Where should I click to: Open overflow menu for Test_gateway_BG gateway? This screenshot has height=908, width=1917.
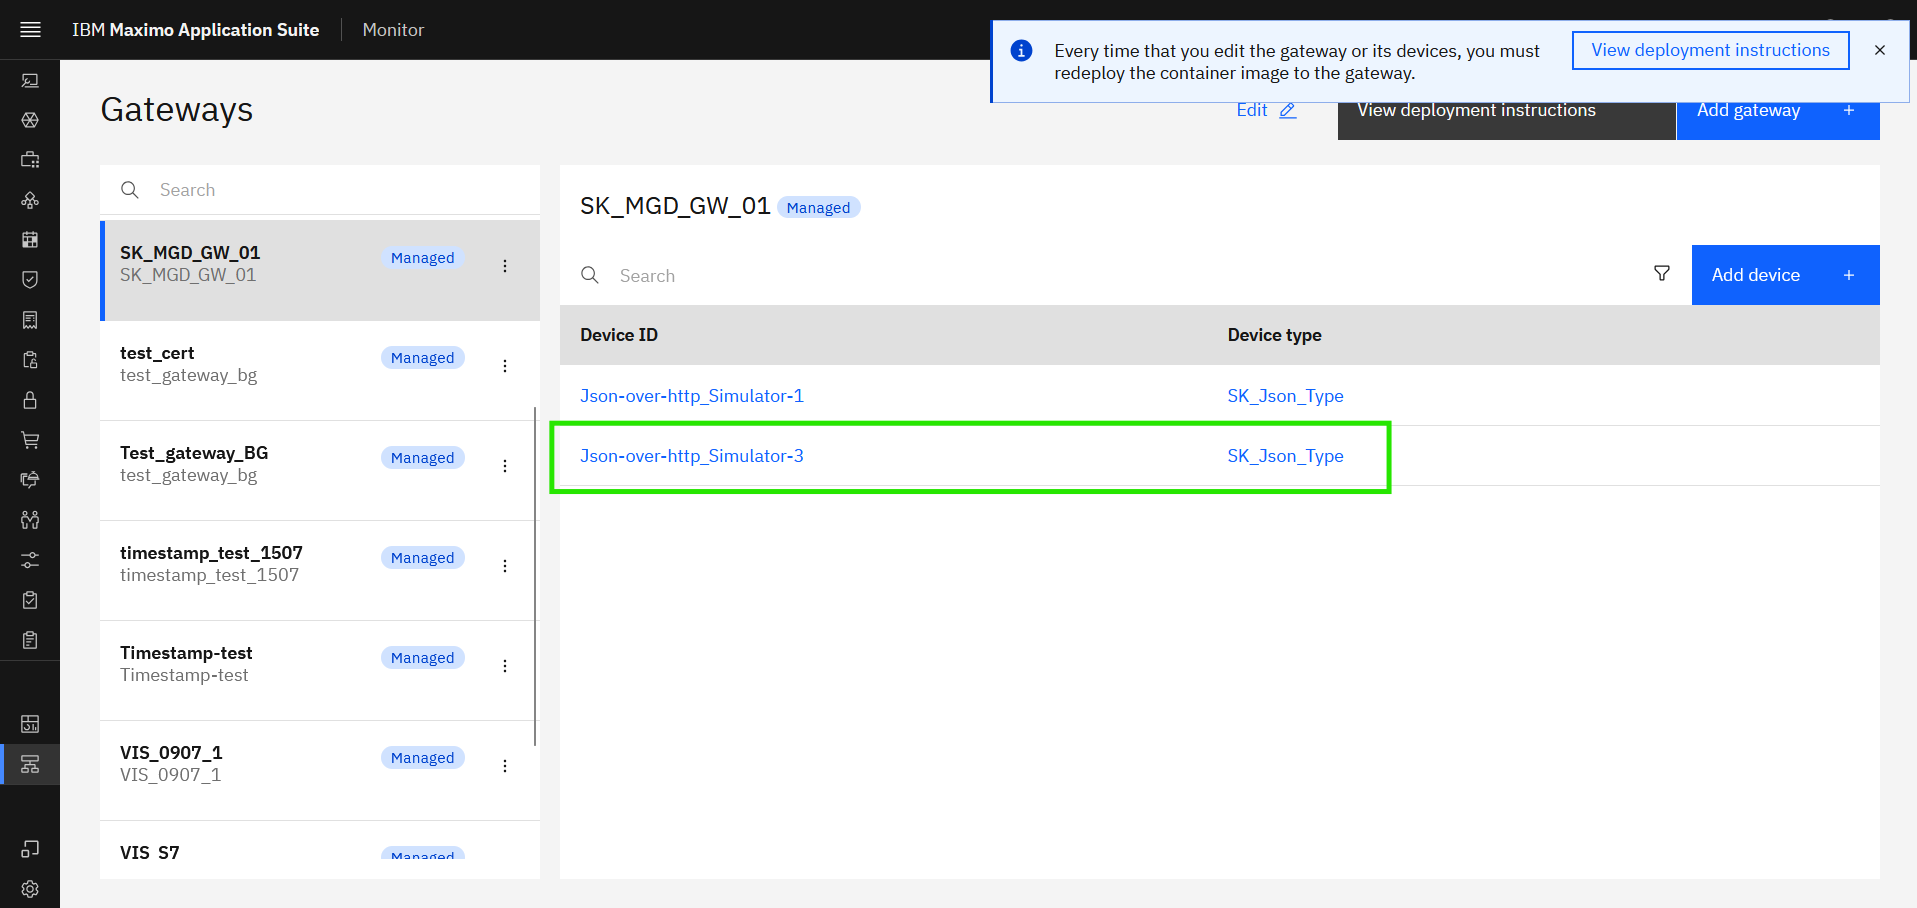(505, 466)
